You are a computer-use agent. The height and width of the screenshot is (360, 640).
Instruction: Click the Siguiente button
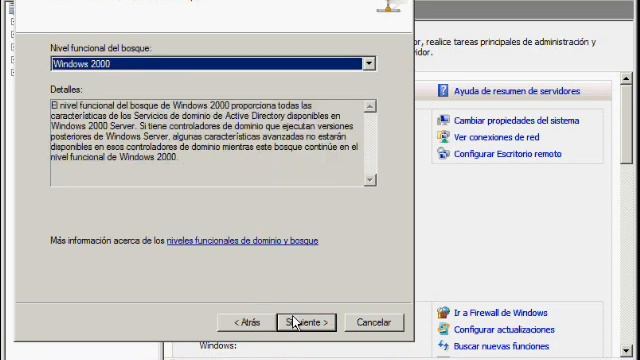coord(307,322)
